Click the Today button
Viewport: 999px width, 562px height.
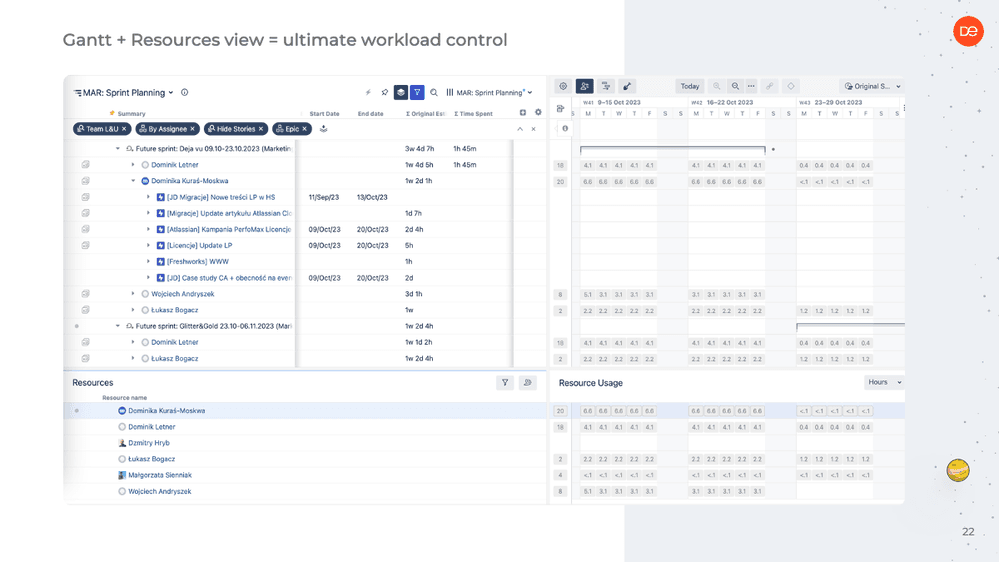690,87
